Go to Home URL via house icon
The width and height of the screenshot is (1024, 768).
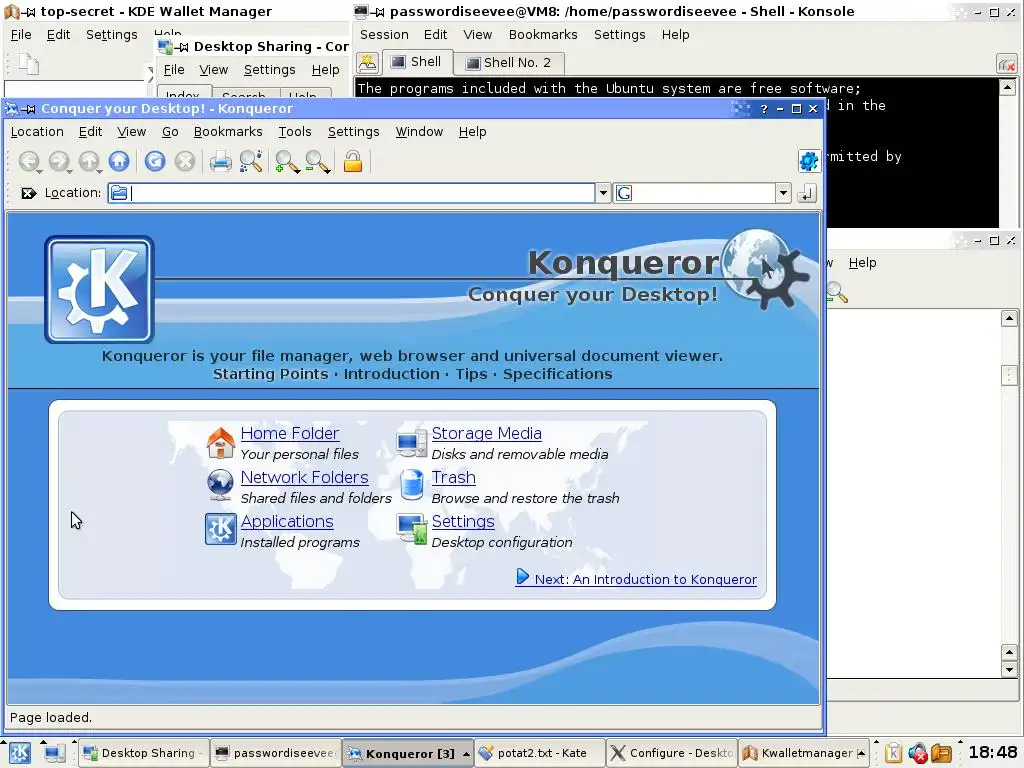point(119,161)
